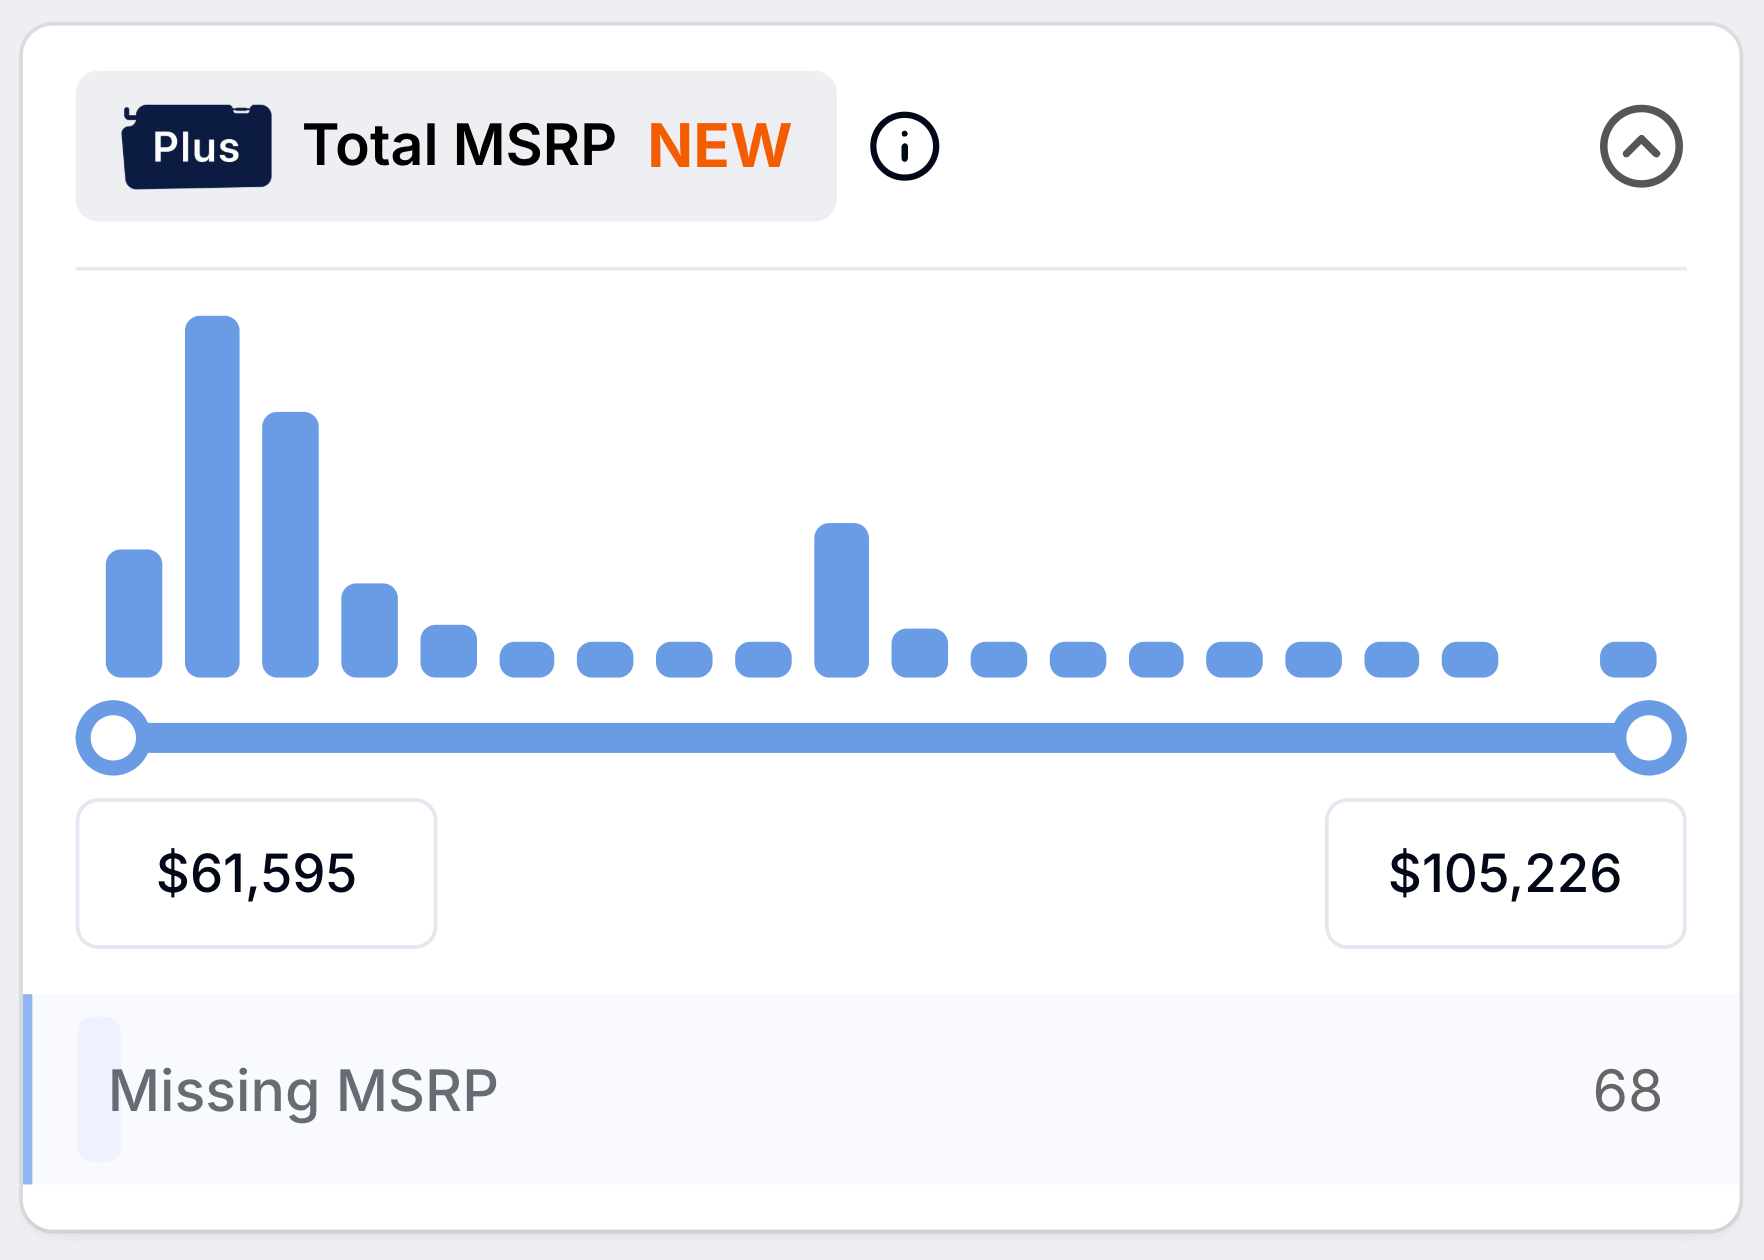This screenshot has width=1764, height=1260.
Task: Focus the $61,595 minimum price field
Action: [256, 873]
